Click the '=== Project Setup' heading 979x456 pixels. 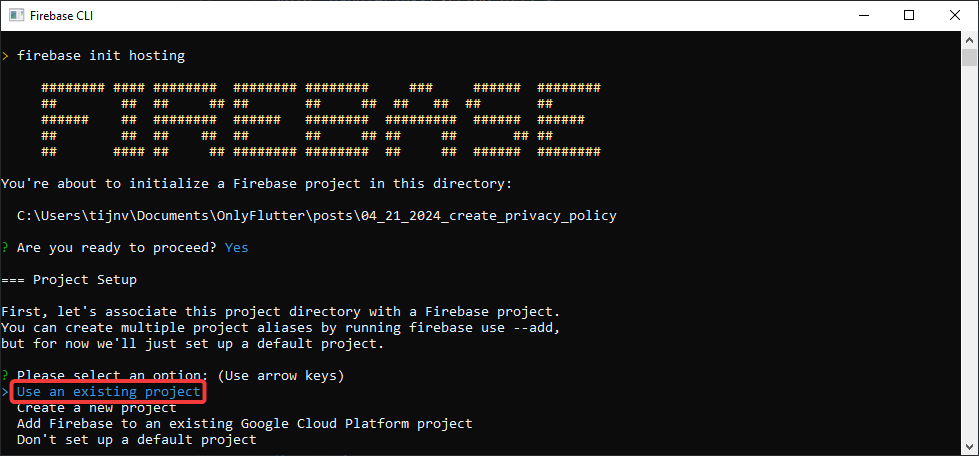(69, 280)
